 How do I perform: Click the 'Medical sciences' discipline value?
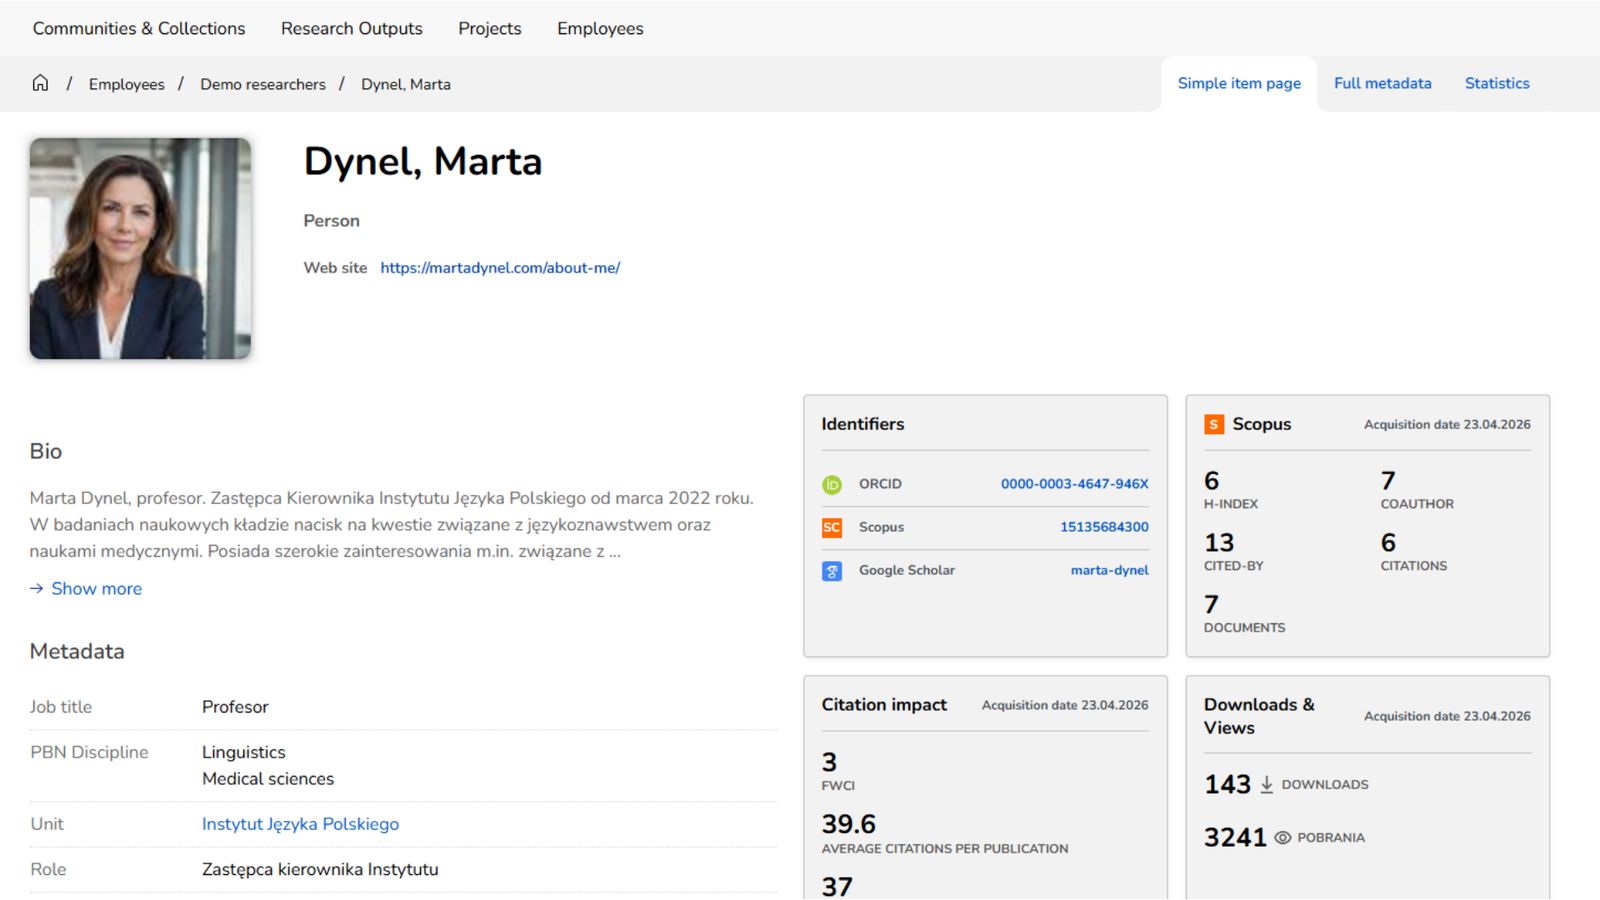click(x=268, y=779)
